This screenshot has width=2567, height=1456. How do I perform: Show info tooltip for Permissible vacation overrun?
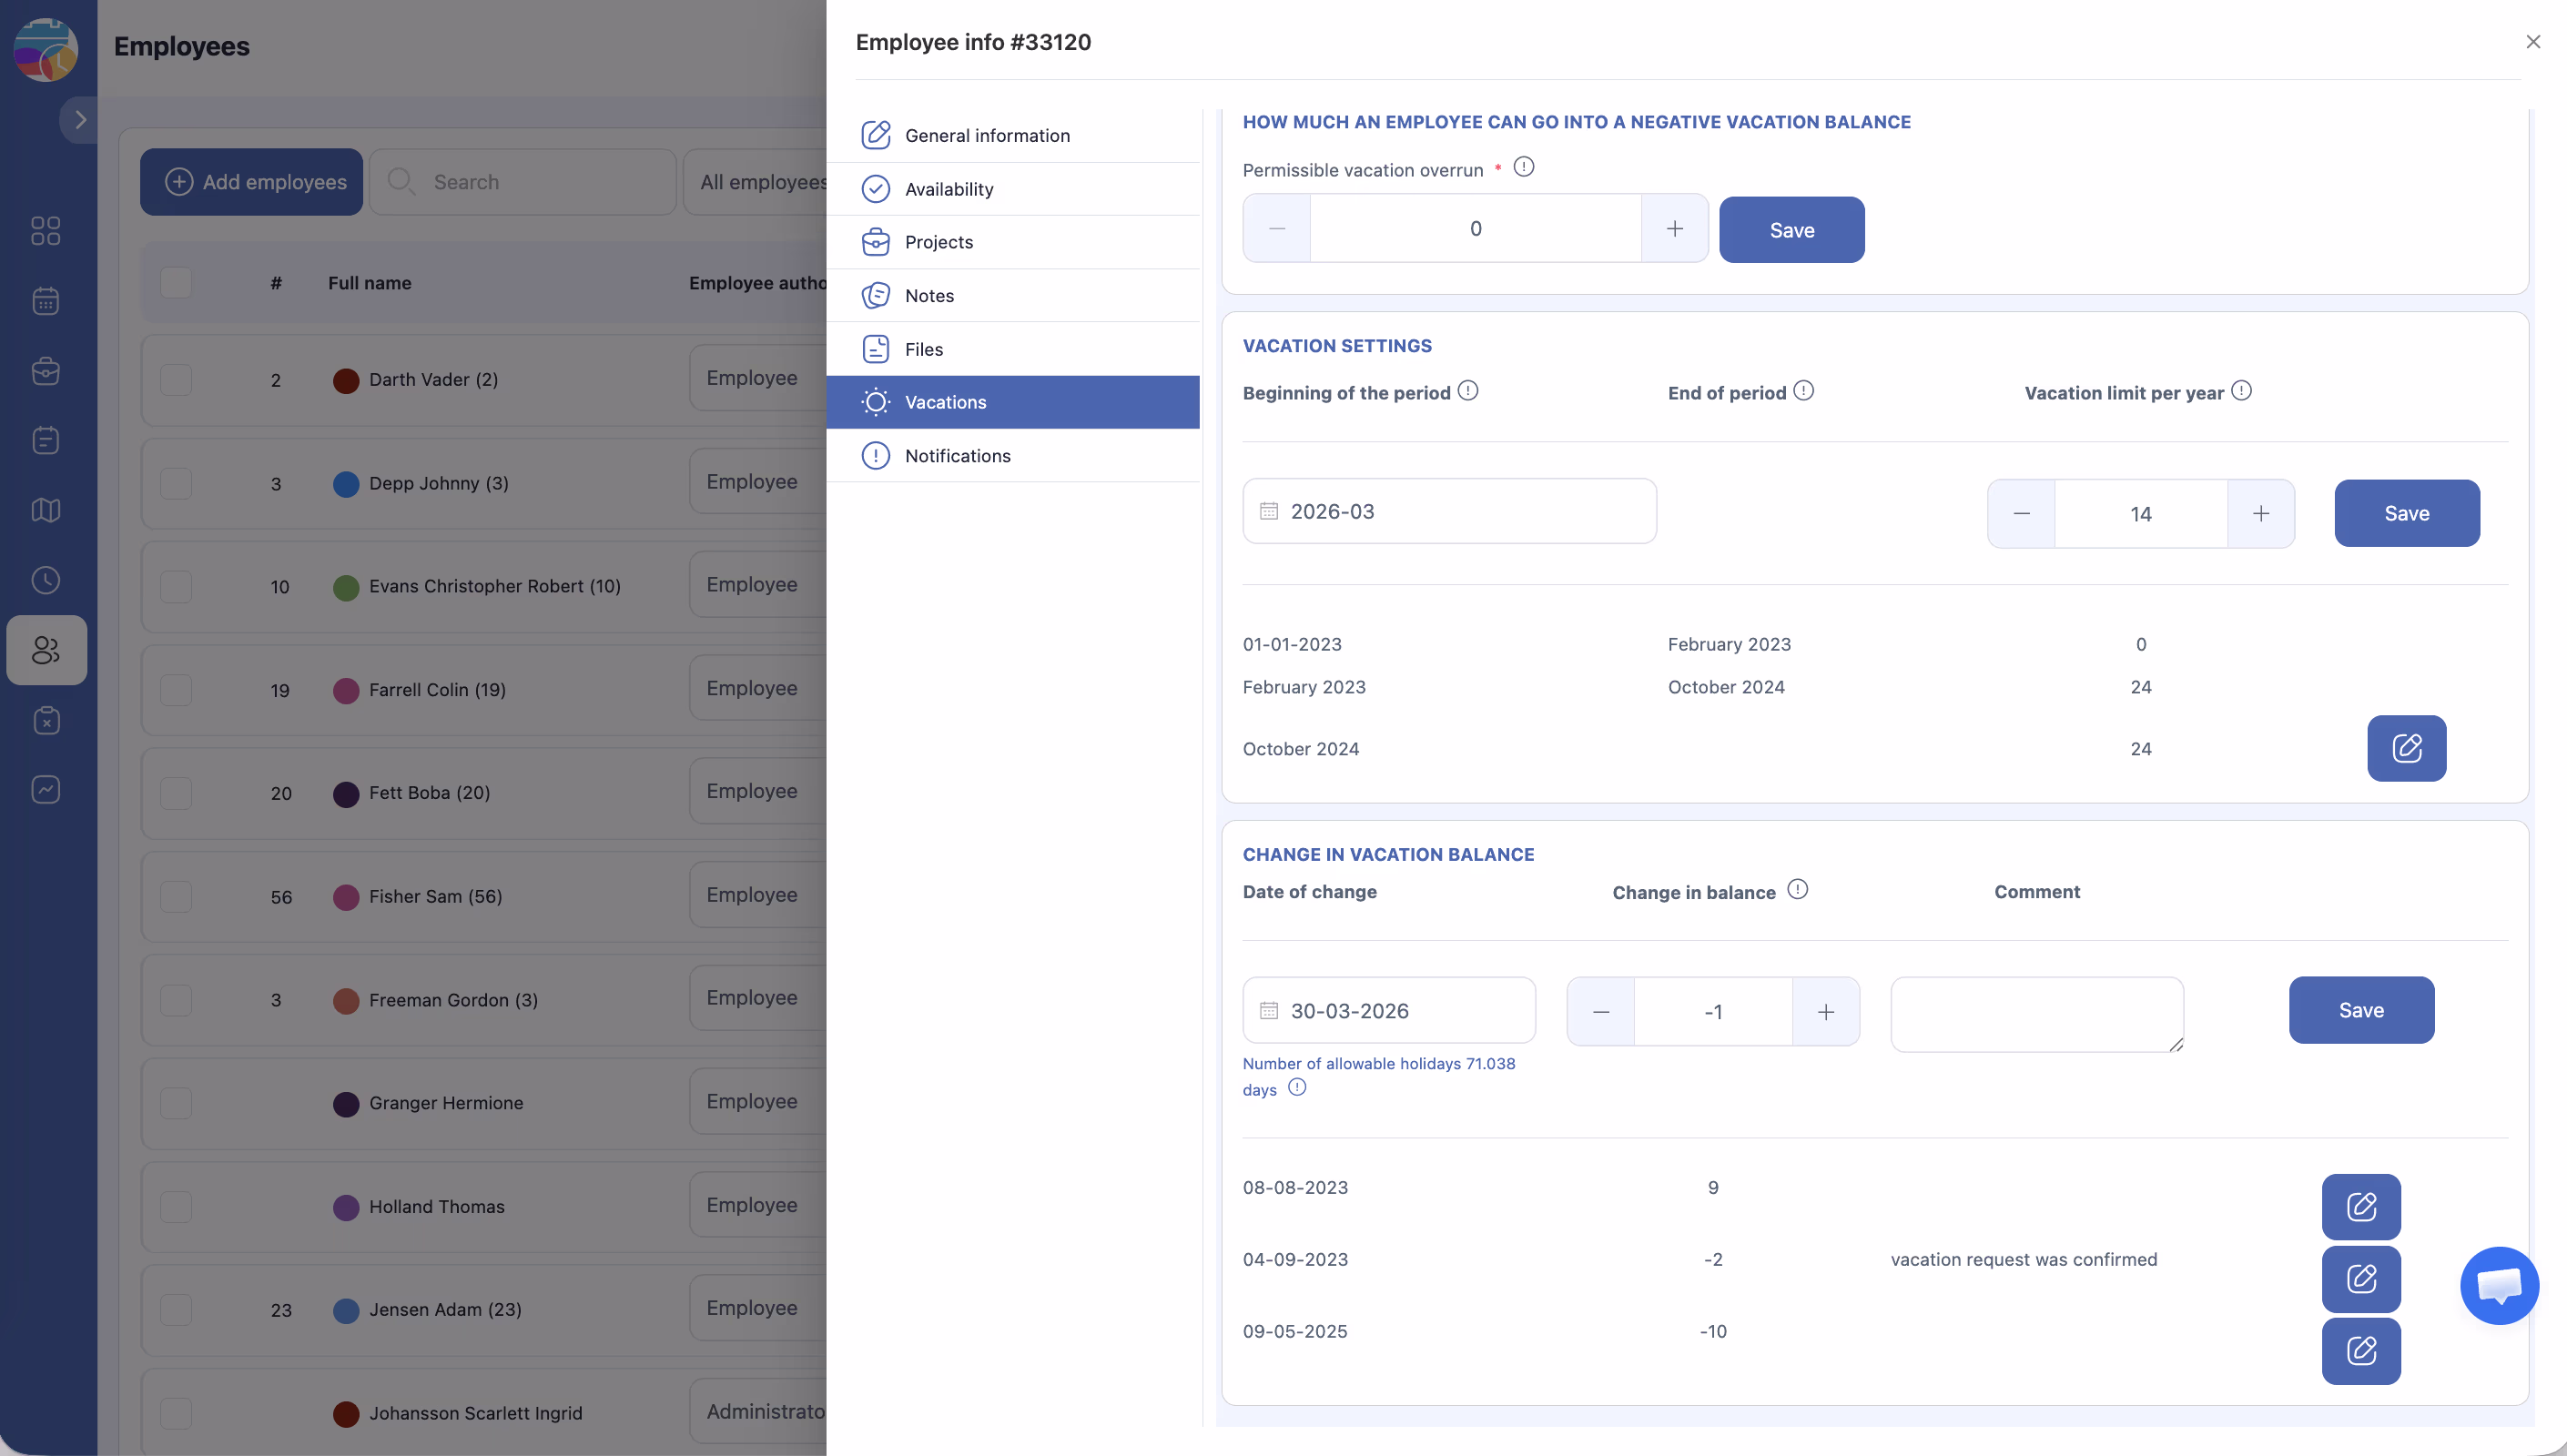1523,167
